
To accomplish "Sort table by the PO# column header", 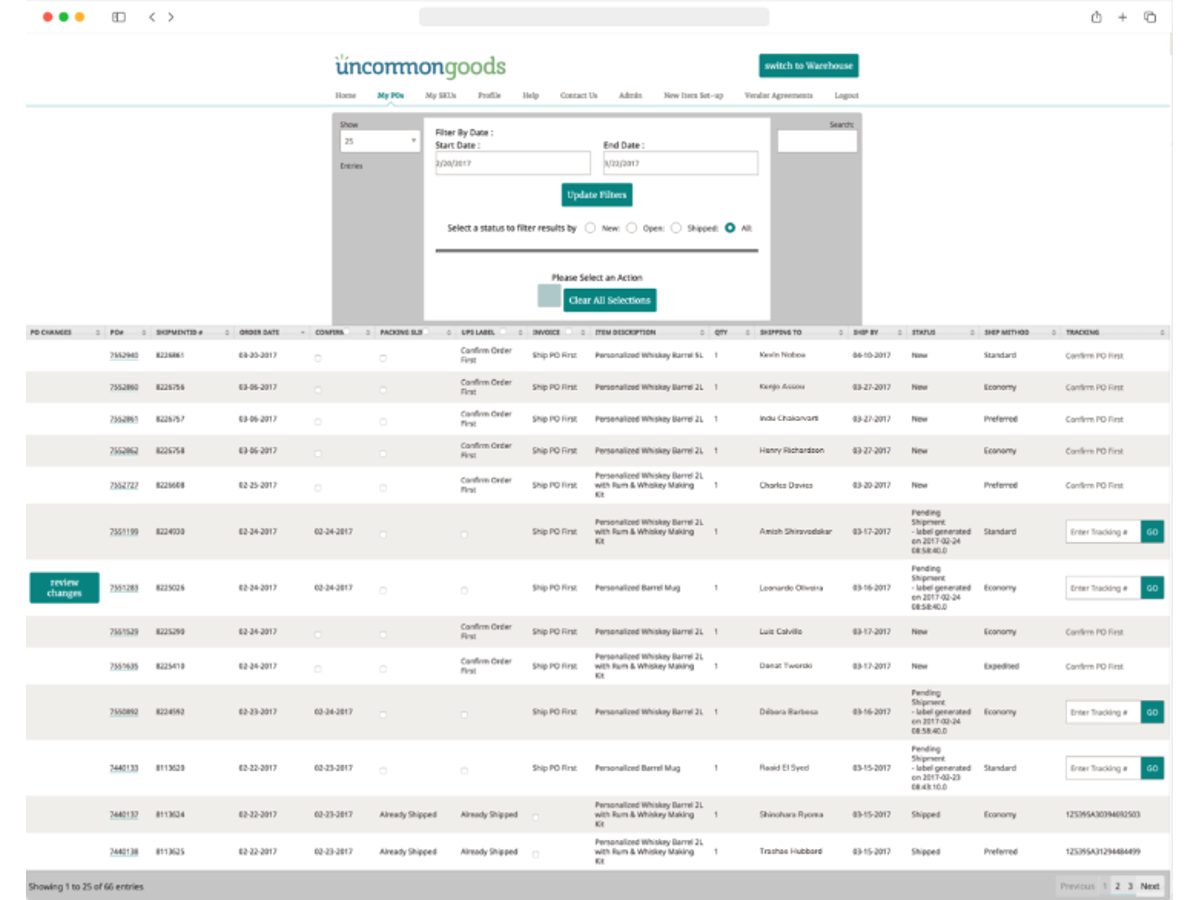I will tap(127, 332).
